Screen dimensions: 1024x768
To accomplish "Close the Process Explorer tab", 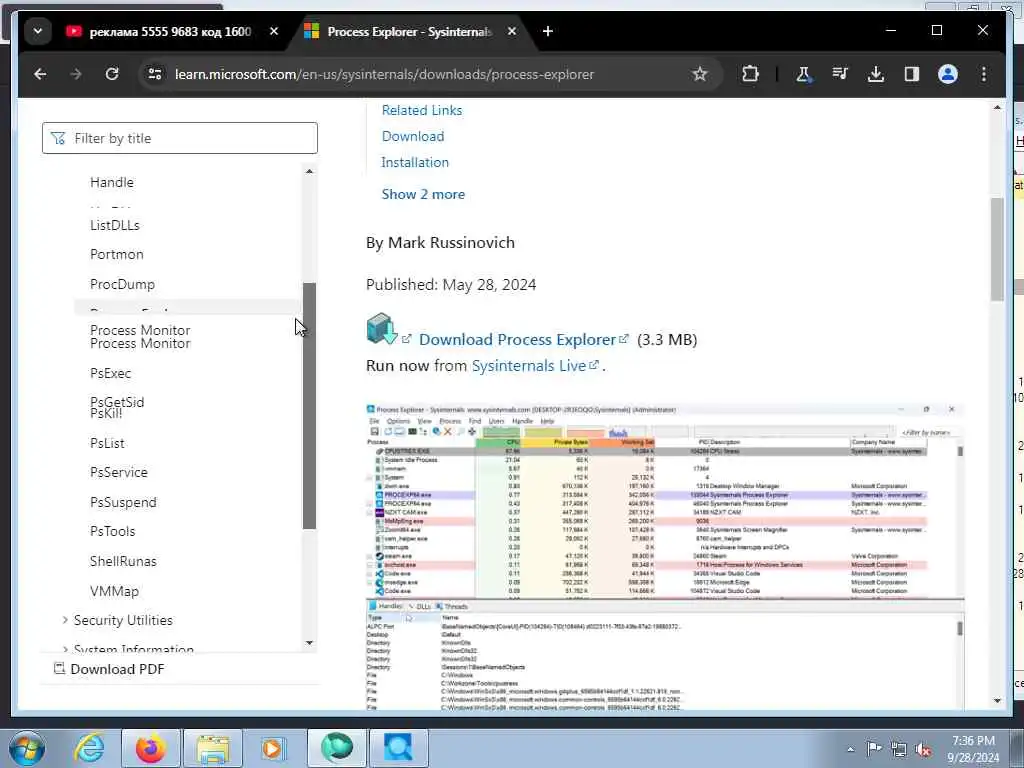I will pos(512,31).
